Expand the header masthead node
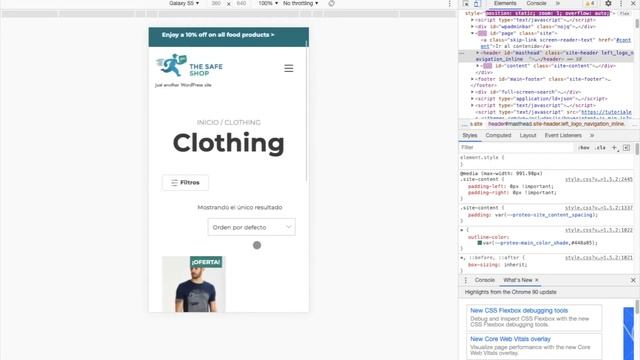Viewport: 640px width, 360px height. (478, 53)
